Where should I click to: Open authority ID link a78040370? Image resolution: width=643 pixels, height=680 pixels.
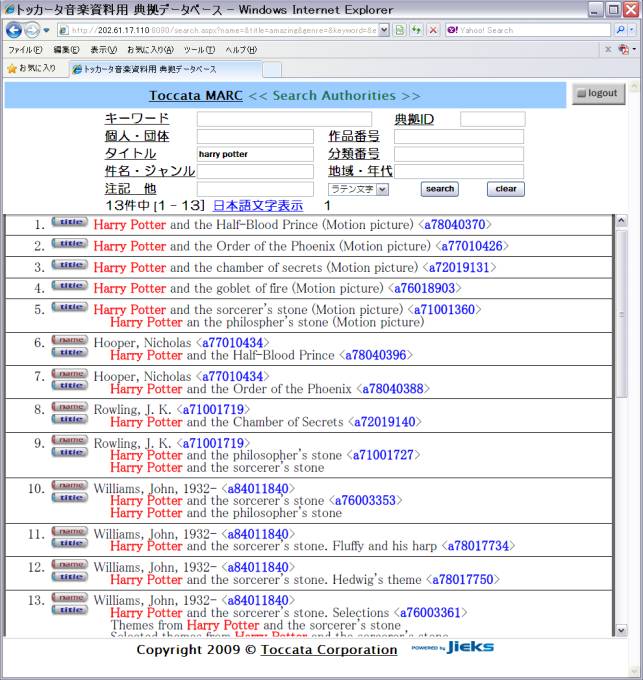point(455,225)
